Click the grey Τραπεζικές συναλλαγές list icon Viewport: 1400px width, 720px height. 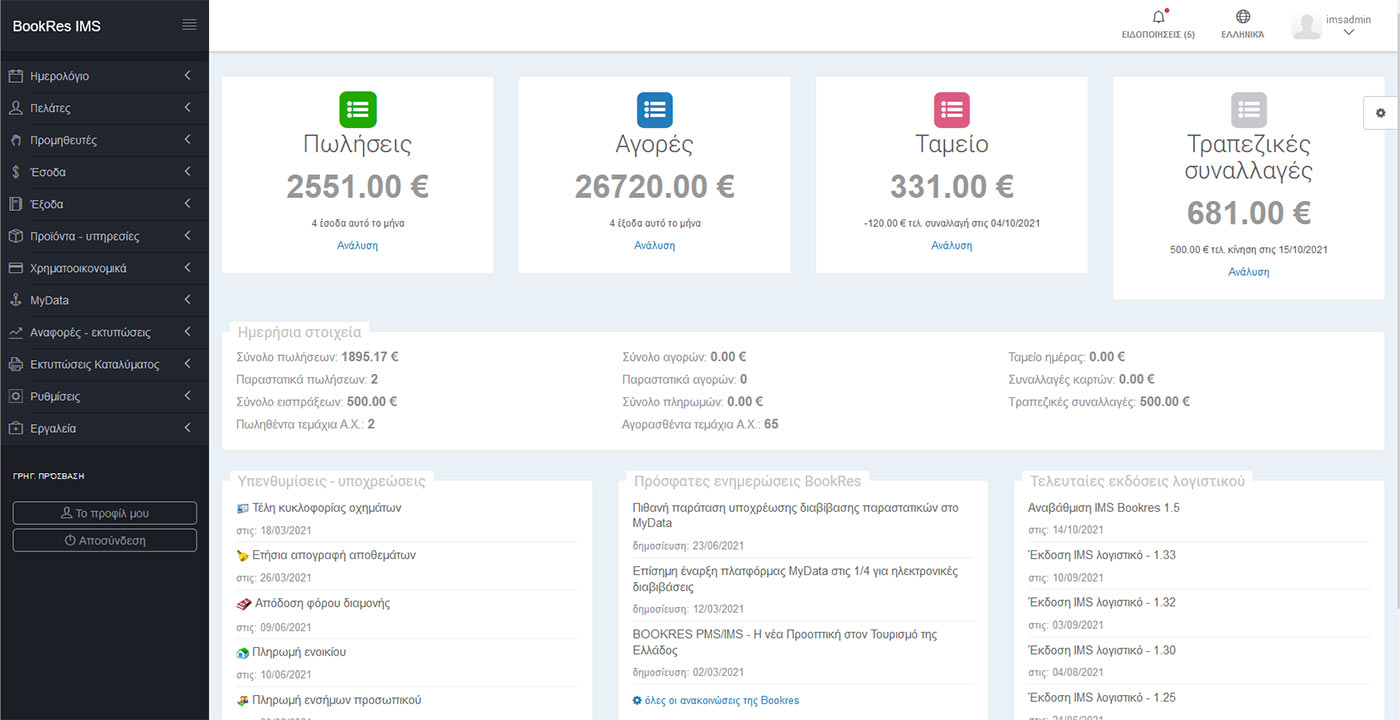[1249, 109]
